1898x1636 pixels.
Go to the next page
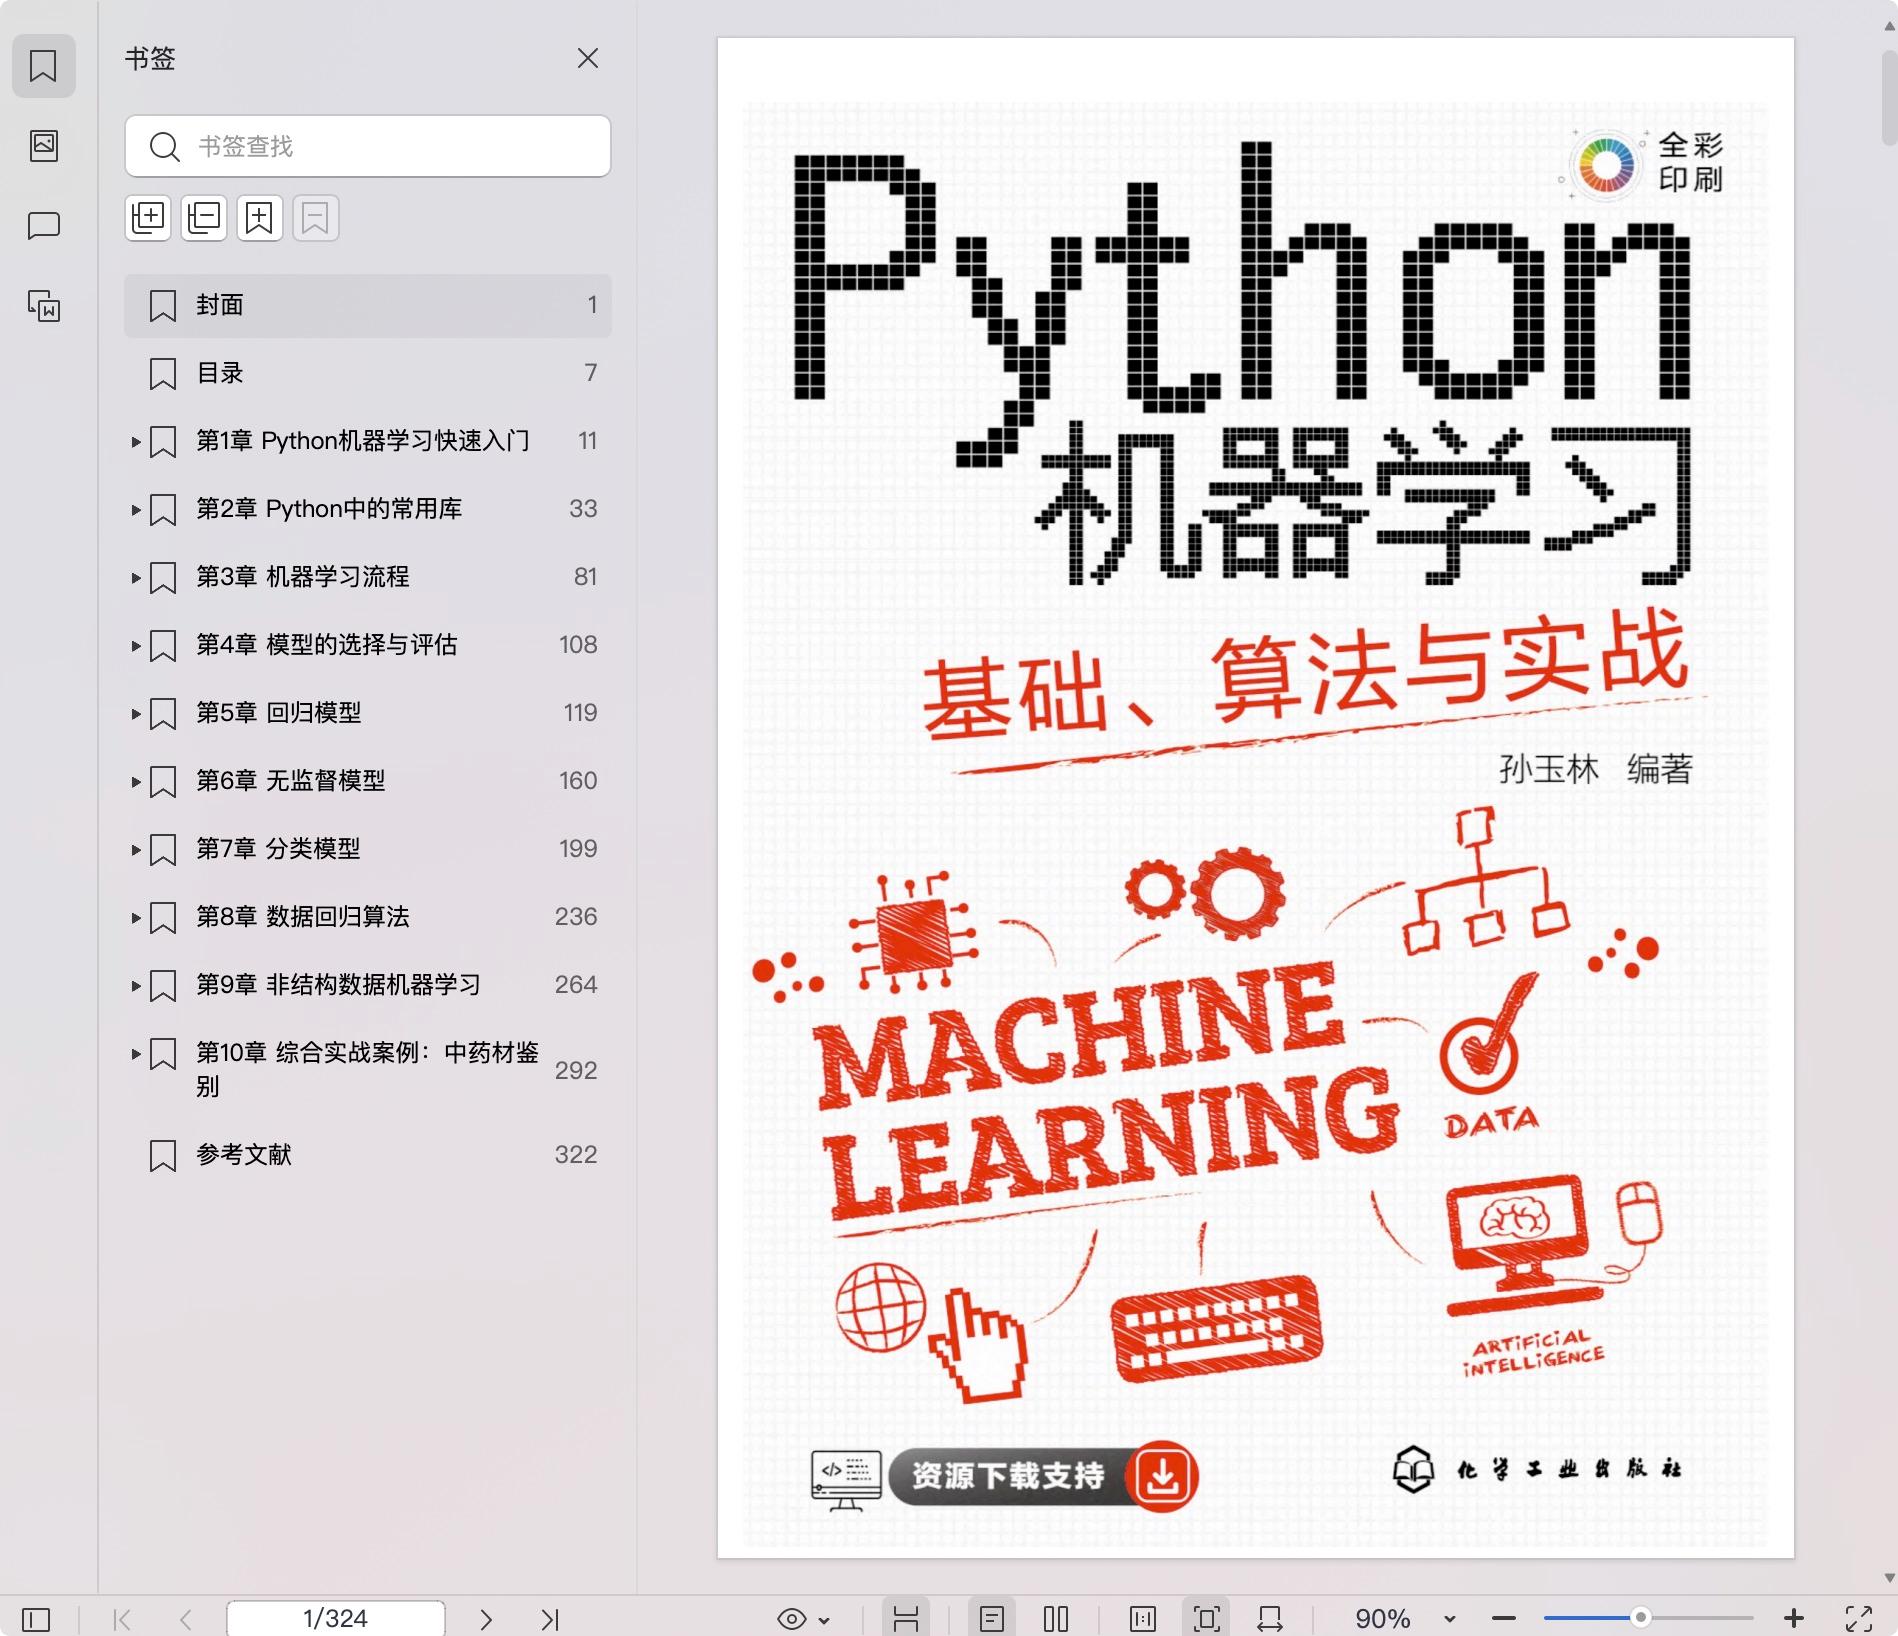pos(486,1619)
